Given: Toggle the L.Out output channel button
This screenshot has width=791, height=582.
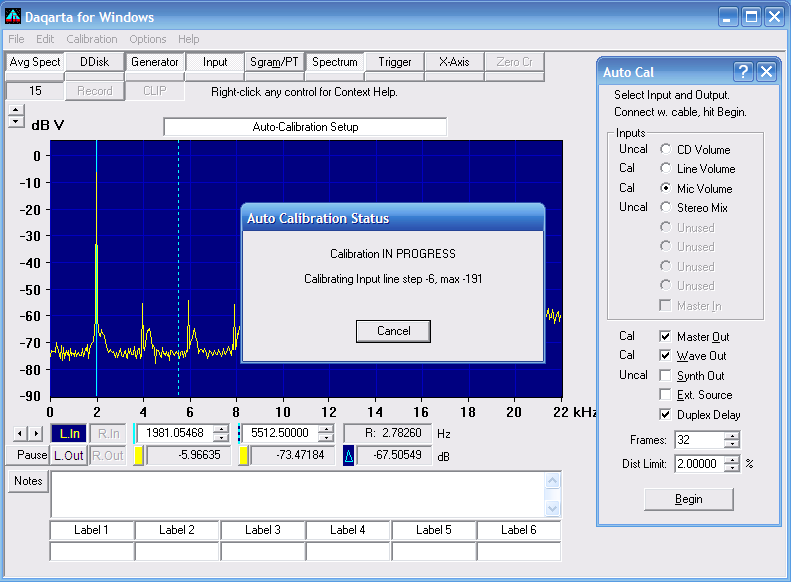Looking at the screenshot, I should pos(69,456).
